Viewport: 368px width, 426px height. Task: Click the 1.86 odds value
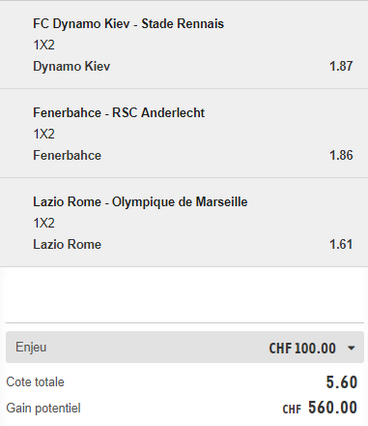tap(341, 155)
